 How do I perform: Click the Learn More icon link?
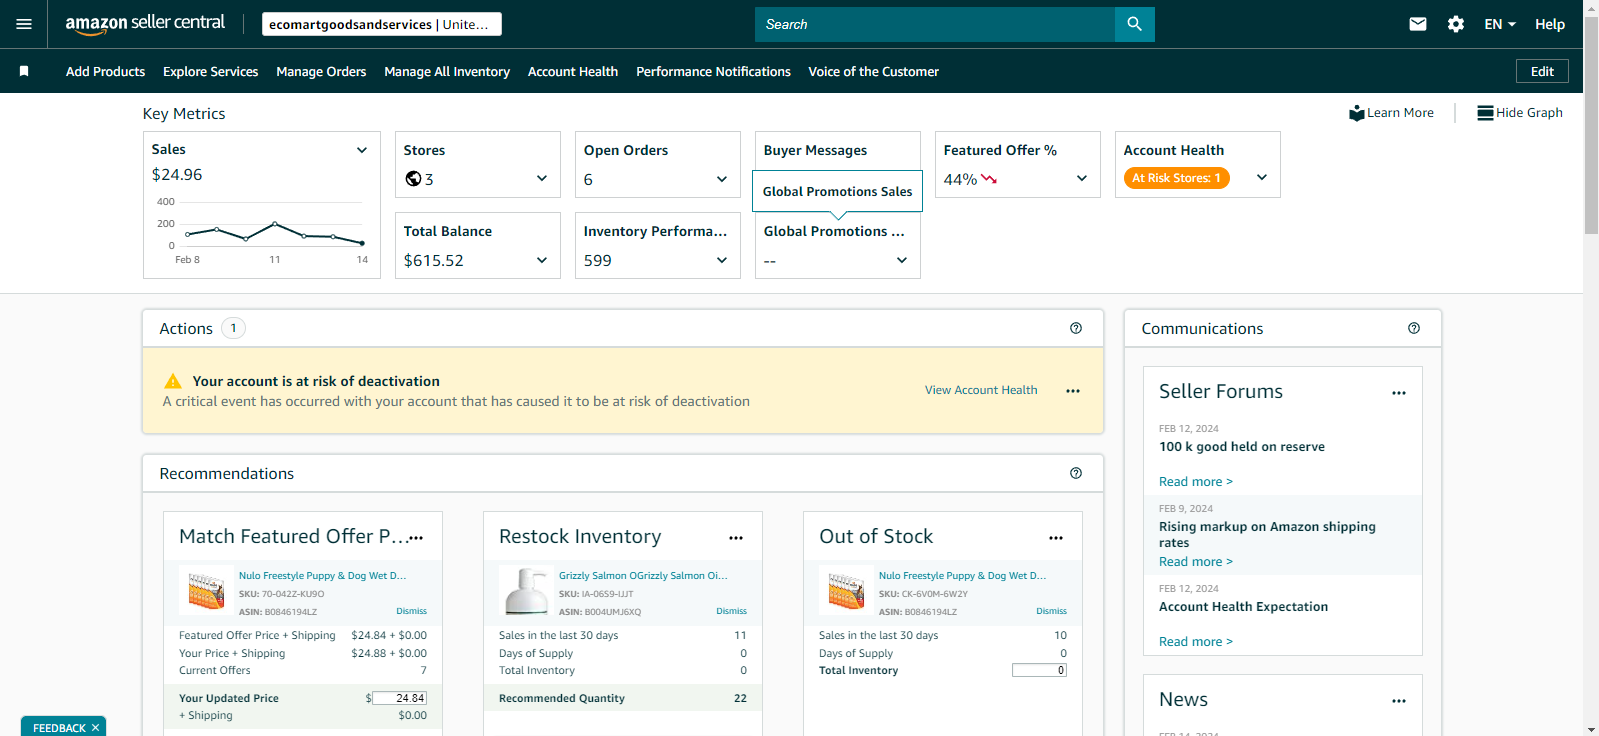(x=1391, y=113)
